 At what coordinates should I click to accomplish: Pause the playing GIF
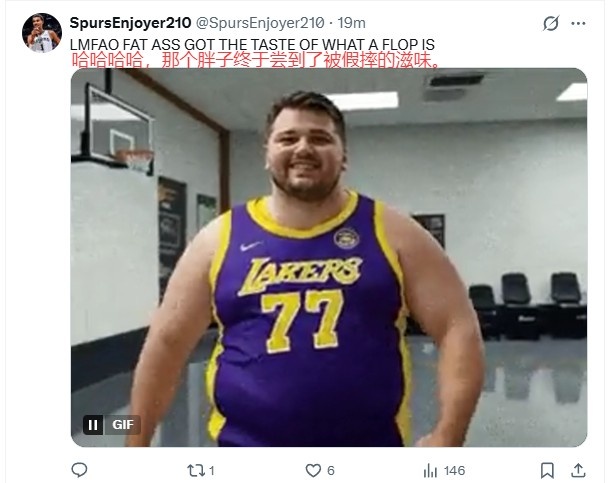tap(93, 425)
